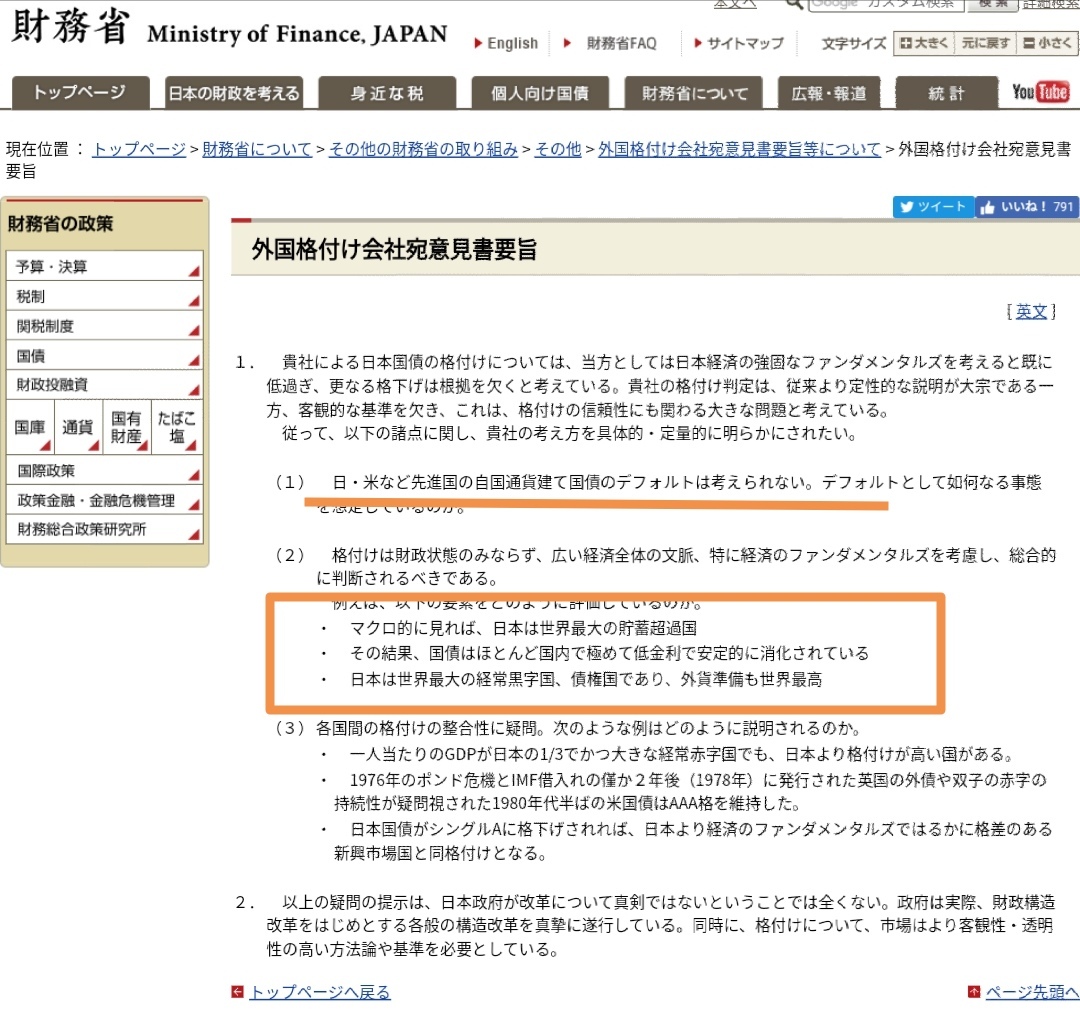
Task: Switch to 身近な税 navigation tab
Action: pos(386,93)
